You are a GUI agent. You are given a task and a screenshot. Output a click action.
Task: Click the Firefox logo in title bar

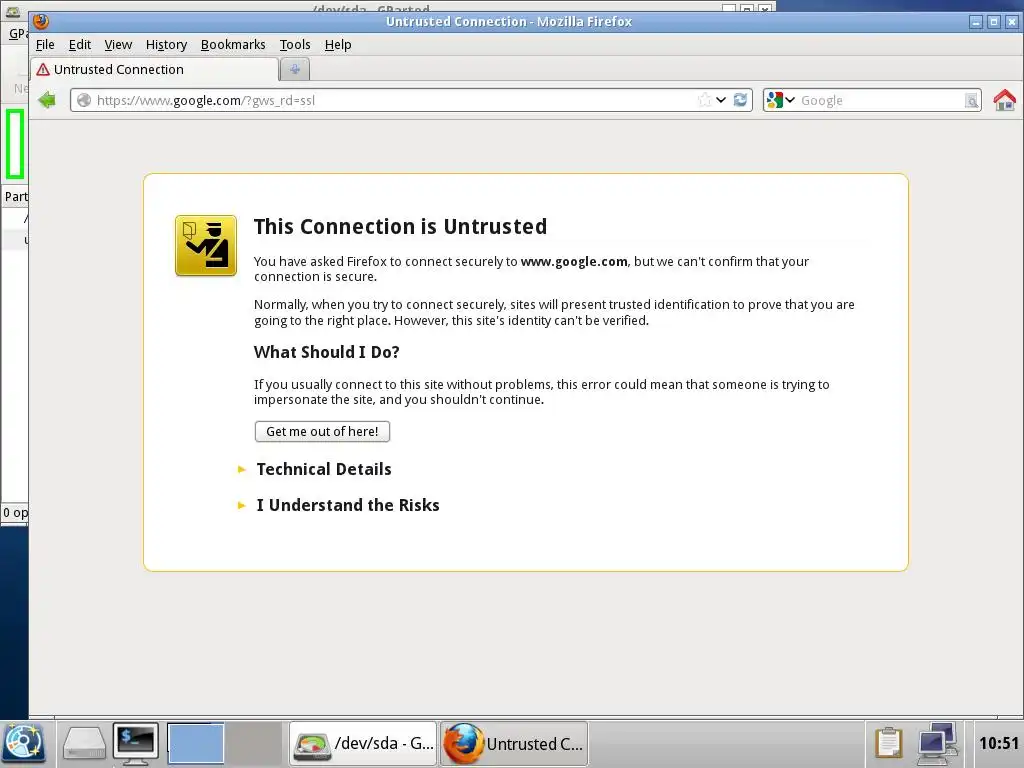(x=41, y=22)
